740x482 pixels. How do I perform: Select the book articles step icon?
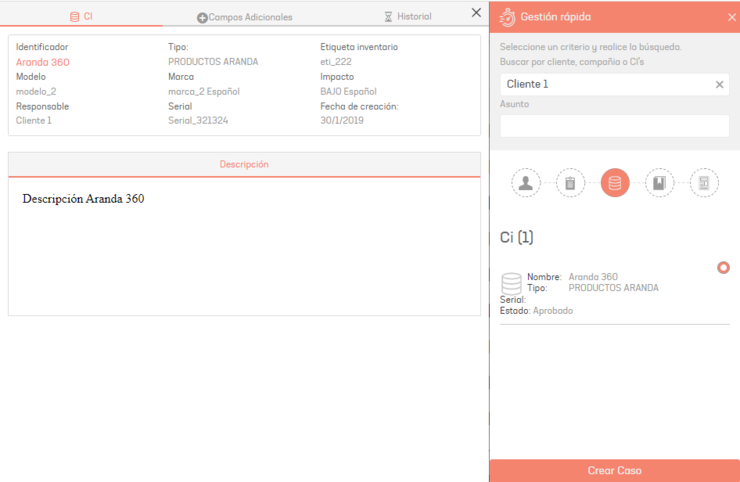[659, 183]
